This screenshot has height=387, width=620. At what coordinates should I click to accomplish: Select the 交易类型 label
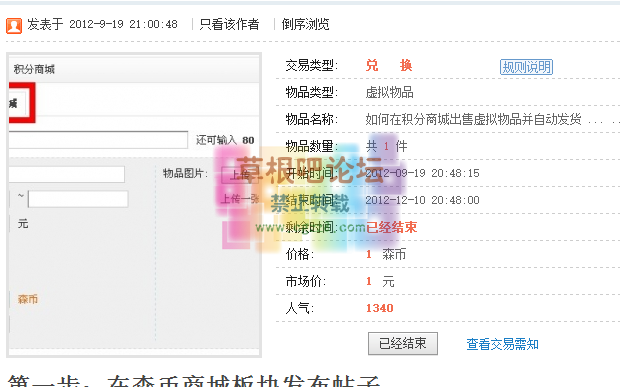point(312,65)
